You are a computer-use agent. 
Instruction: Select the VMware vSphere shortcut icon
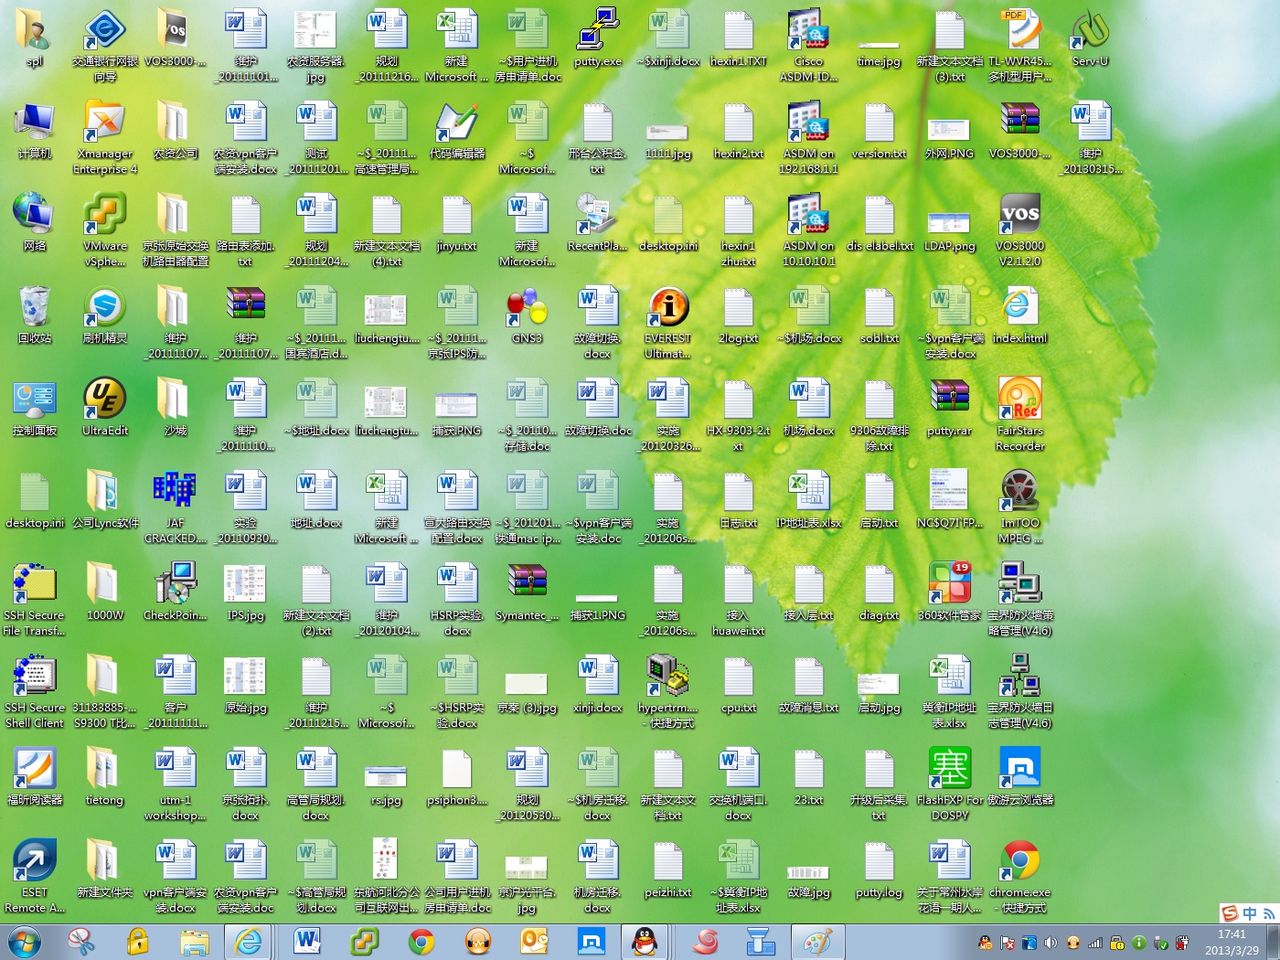tap(105, 231)
